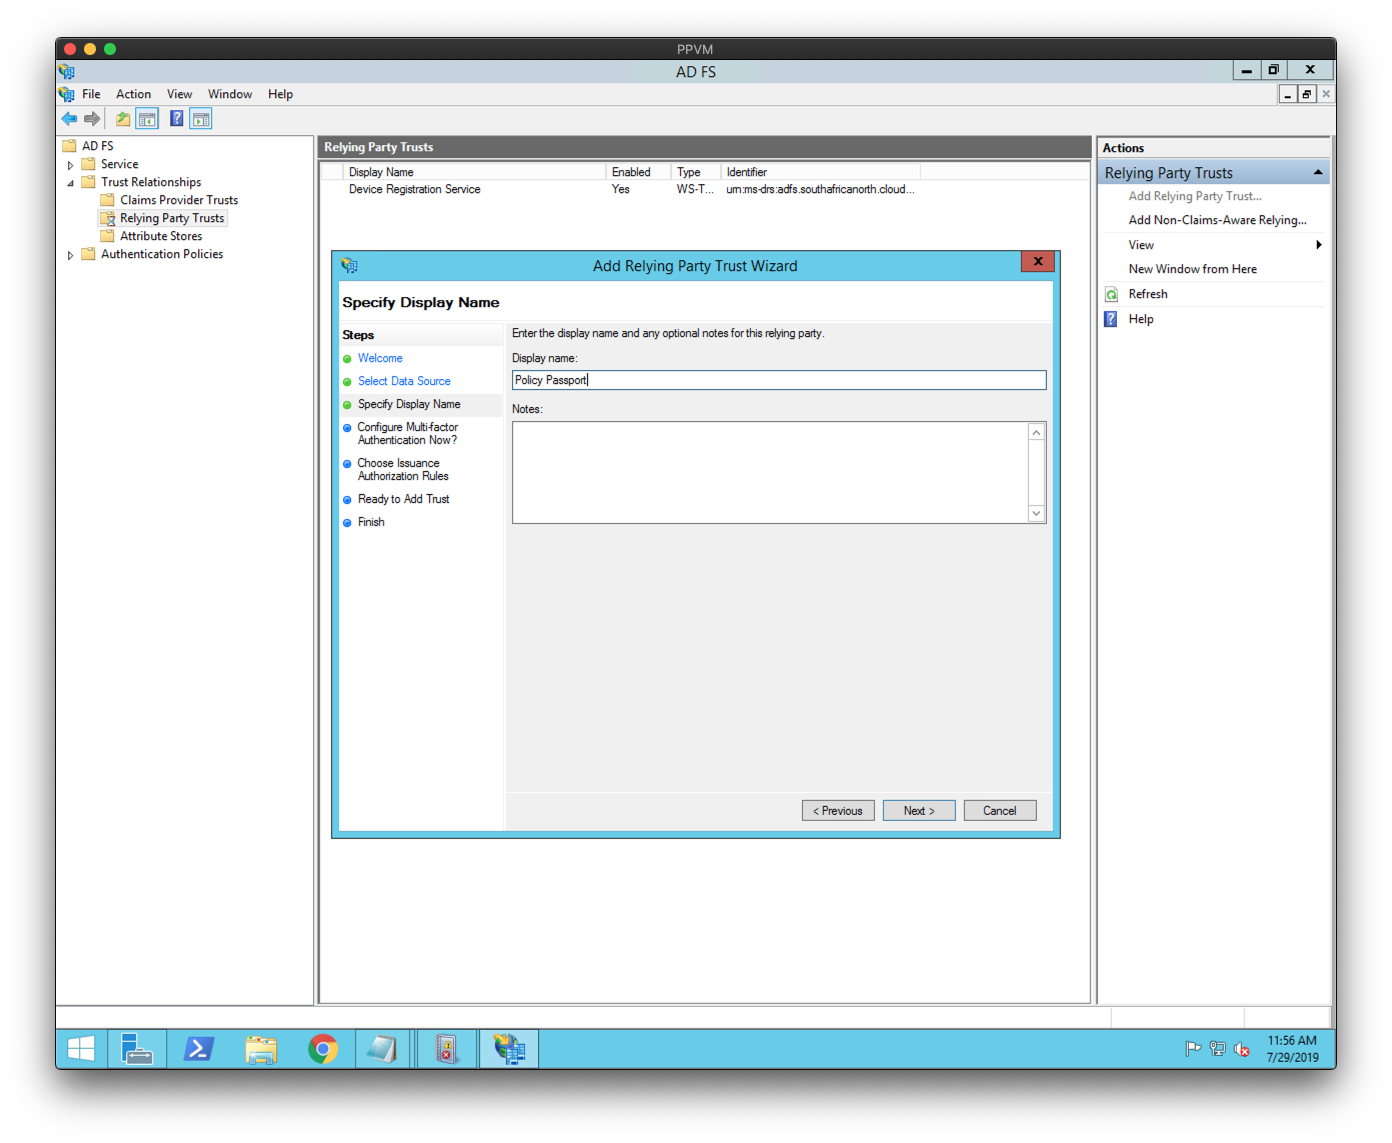Click inside the Notes text area
The width and height of the screenshot is (1392, 1143).
click(770, 472)
